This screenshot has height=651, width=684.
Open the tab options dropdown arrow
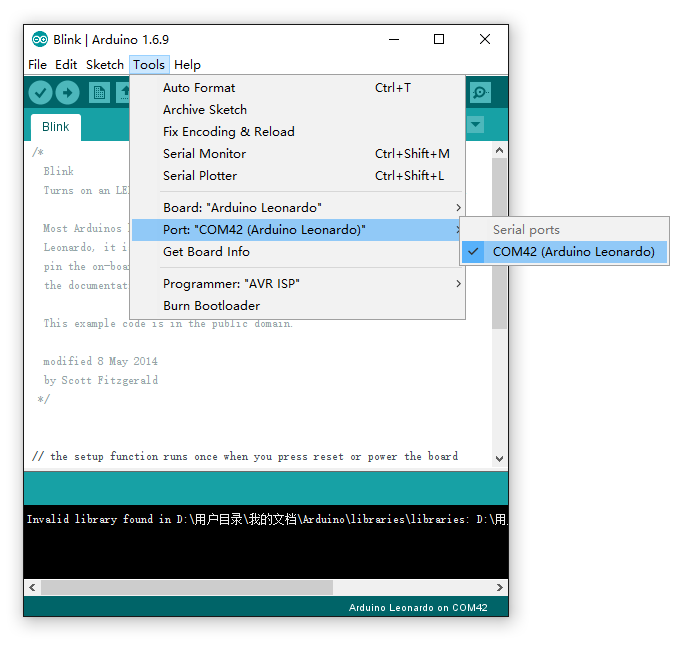point(475,125)
